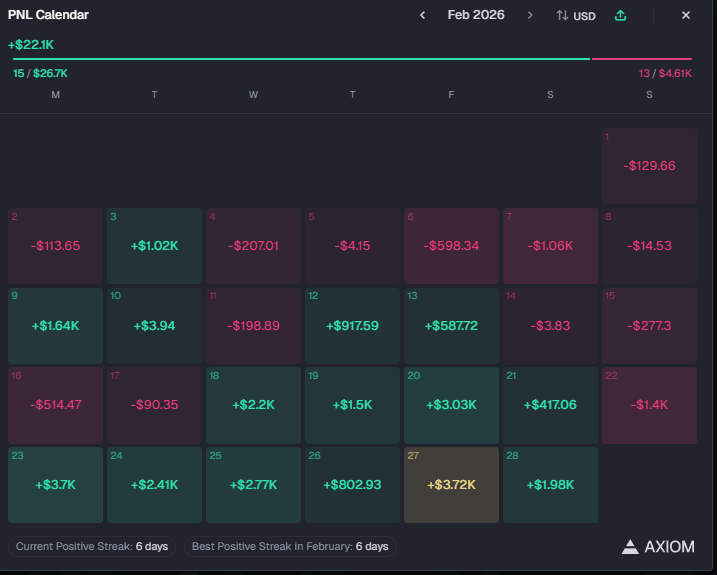
Task: Click the M weekday column header
Action: pos(55,95)
